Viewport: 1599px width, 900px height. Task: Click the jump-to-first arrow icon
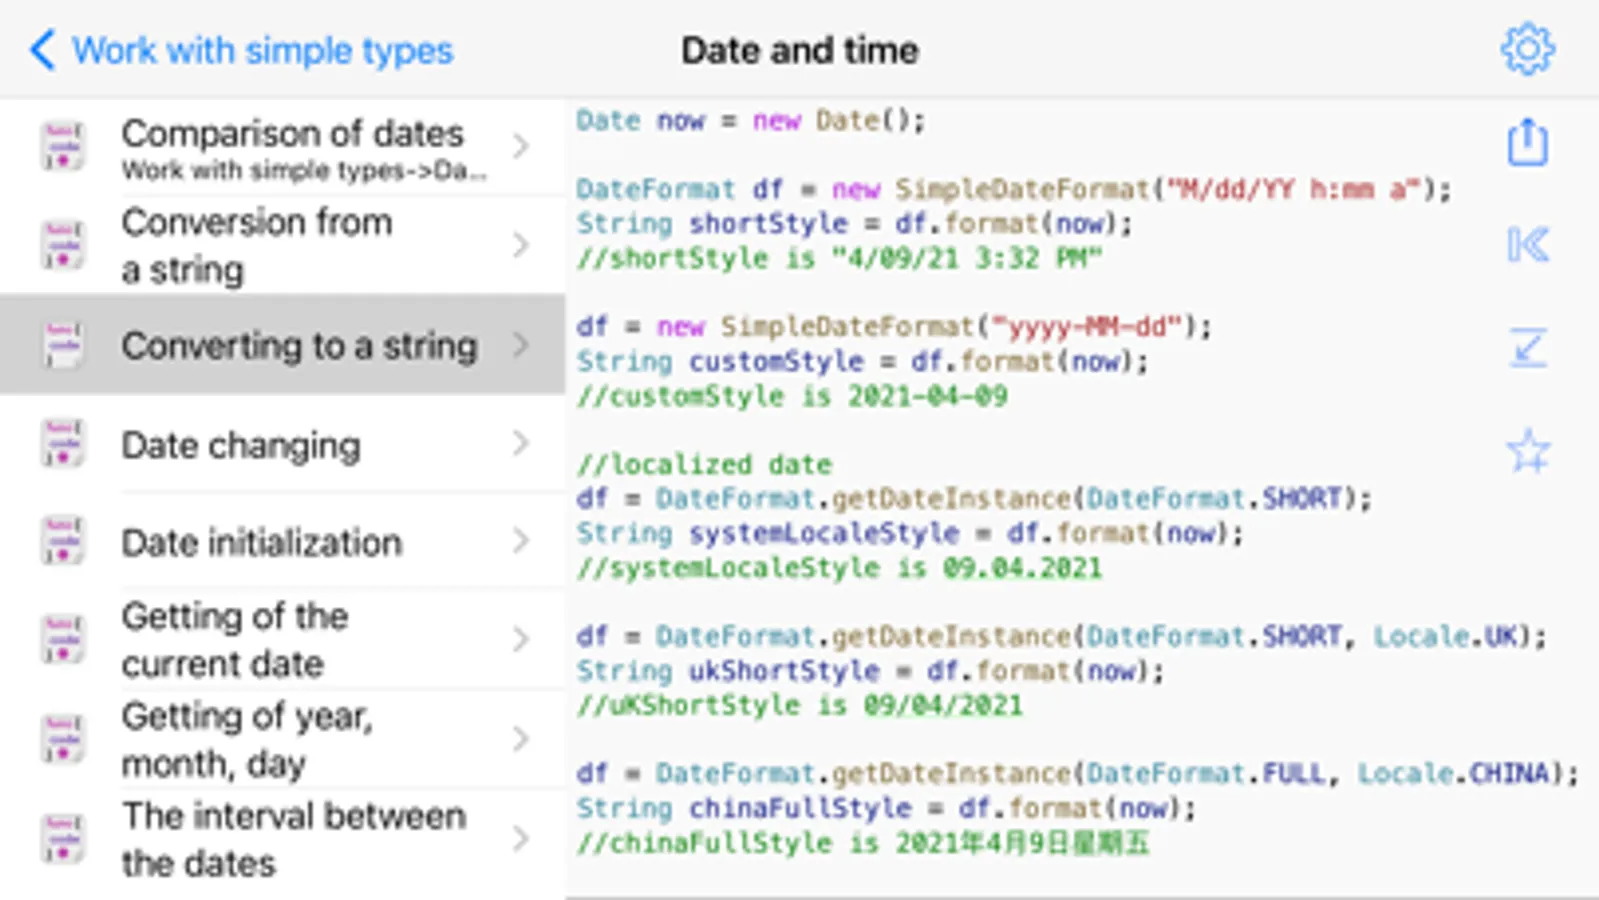1527,245
